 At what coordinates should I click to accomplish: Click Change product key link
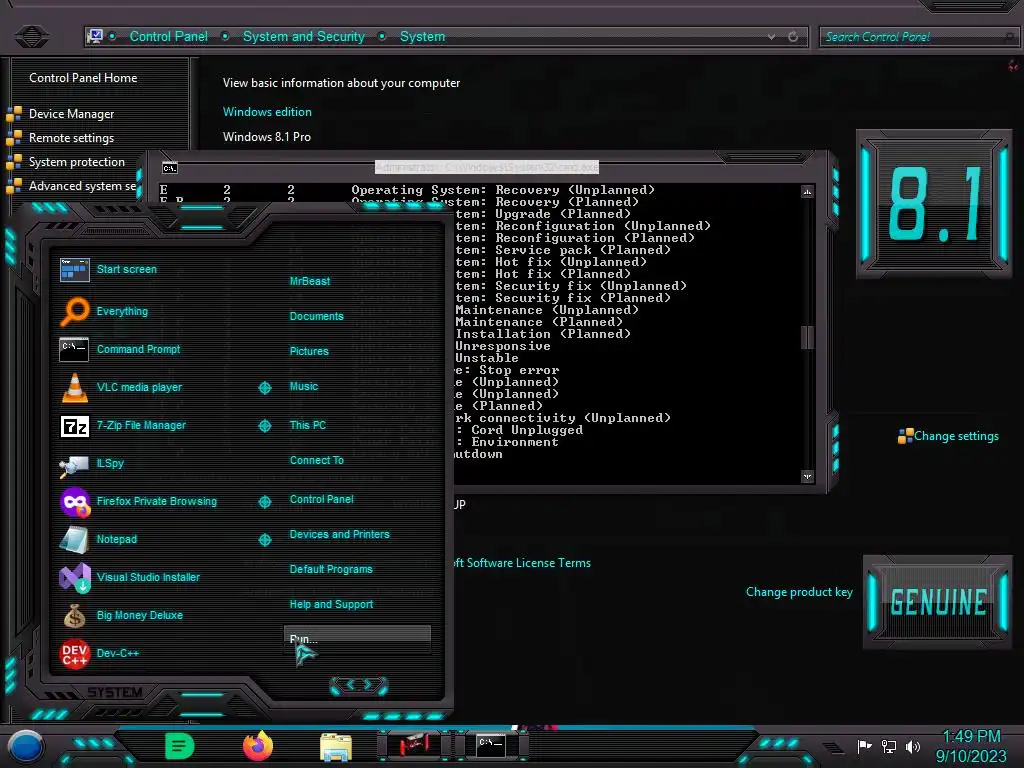click(x=799, y=592)
